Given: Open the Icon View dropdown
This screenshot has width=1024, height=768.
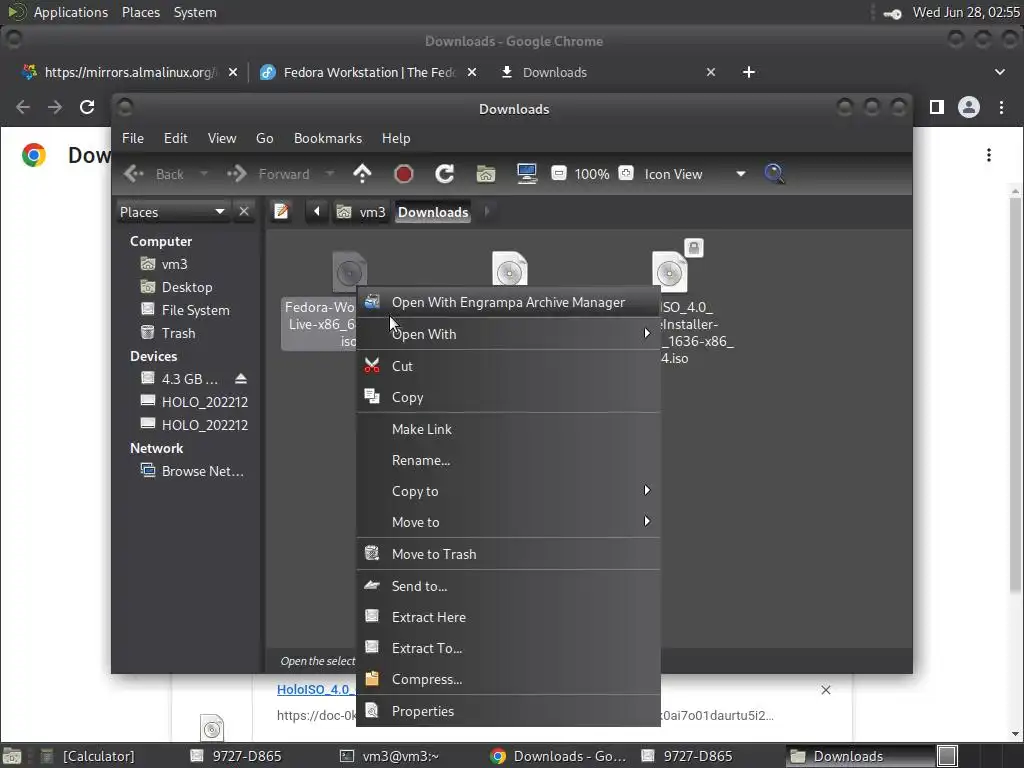Looking at the screenshot, I should (695, 174).
